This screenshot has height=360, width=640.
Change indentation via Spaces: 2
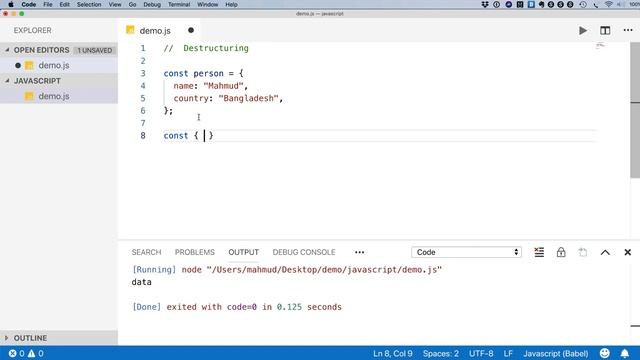(x=441, y=353)
